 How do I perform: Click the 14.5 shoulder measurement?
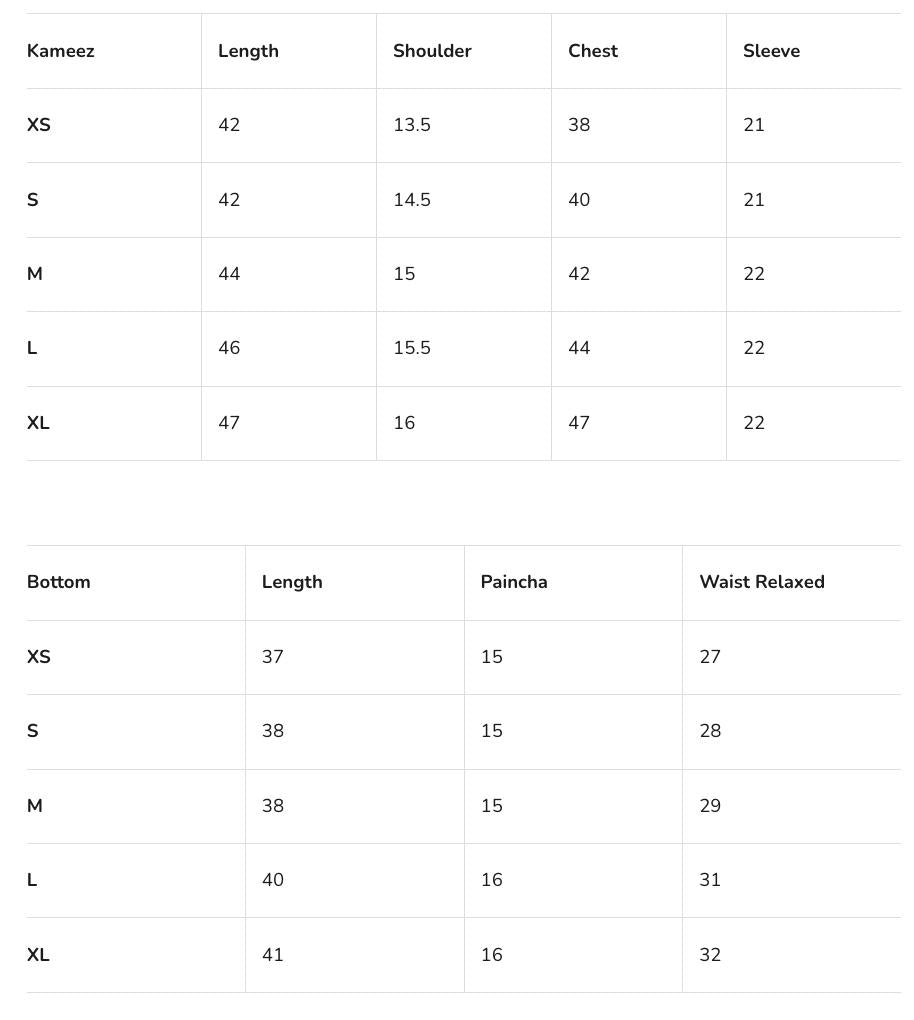(412, 200)
